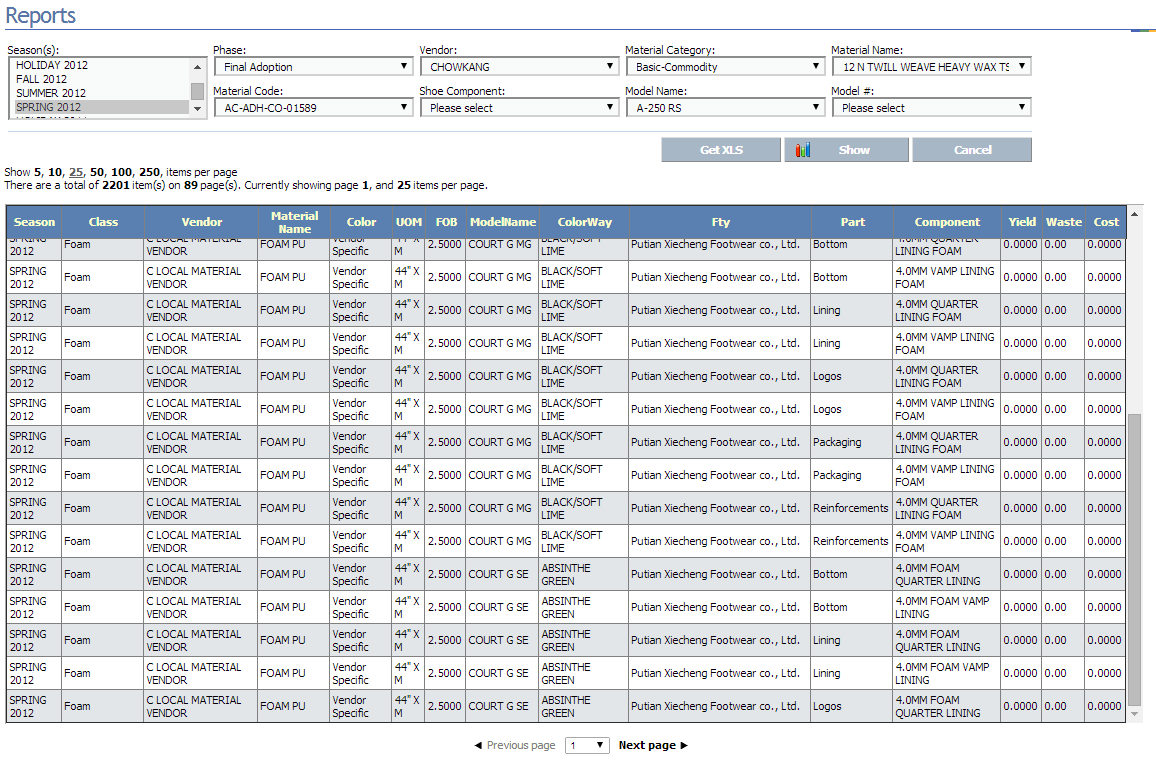Image resolution: width=1156 pixels, height=771 pixels.
Task: Click the Season list scrollbar thumb
Action: click(197, 91)
